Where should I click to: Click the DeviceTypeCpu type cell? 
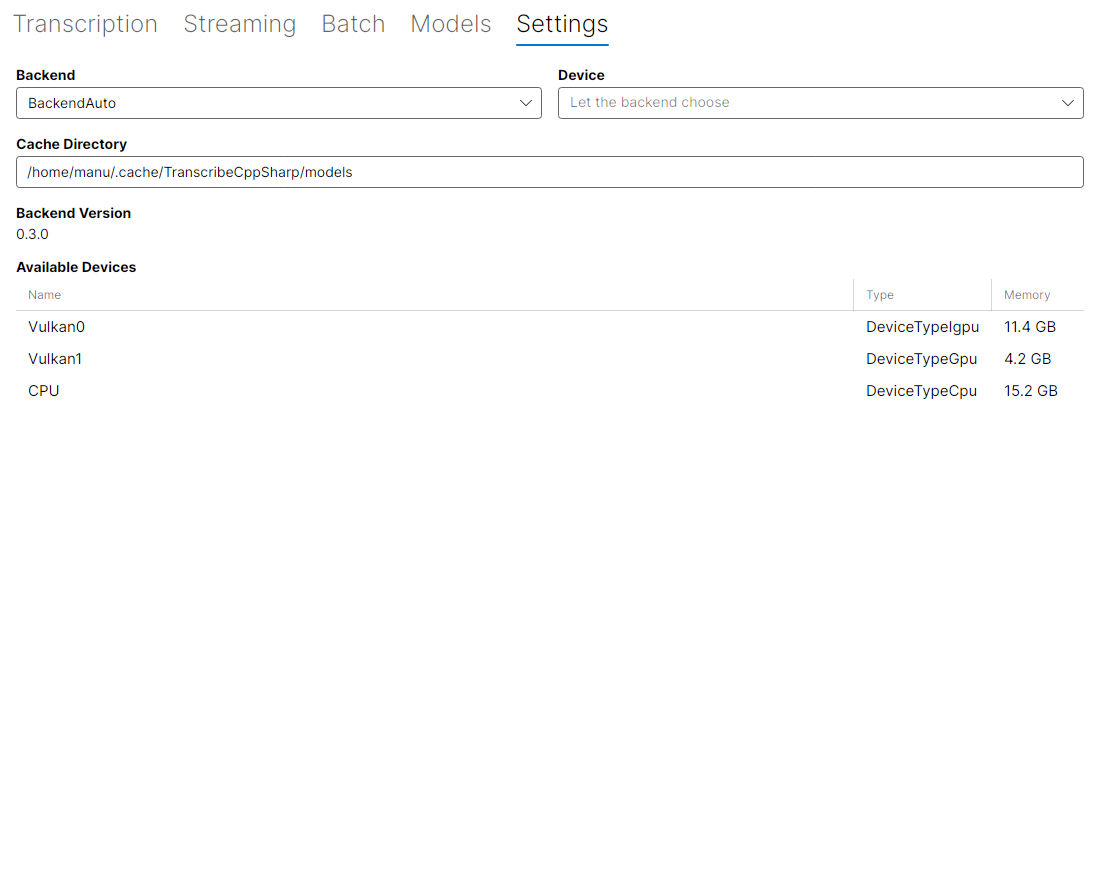click(921, 391)
